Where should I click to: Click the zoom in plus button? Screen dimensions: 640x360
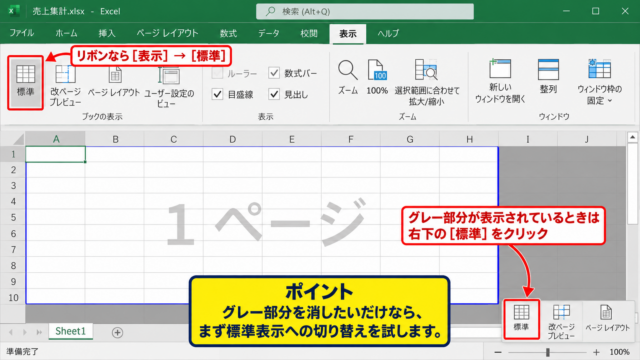(596, 352)
